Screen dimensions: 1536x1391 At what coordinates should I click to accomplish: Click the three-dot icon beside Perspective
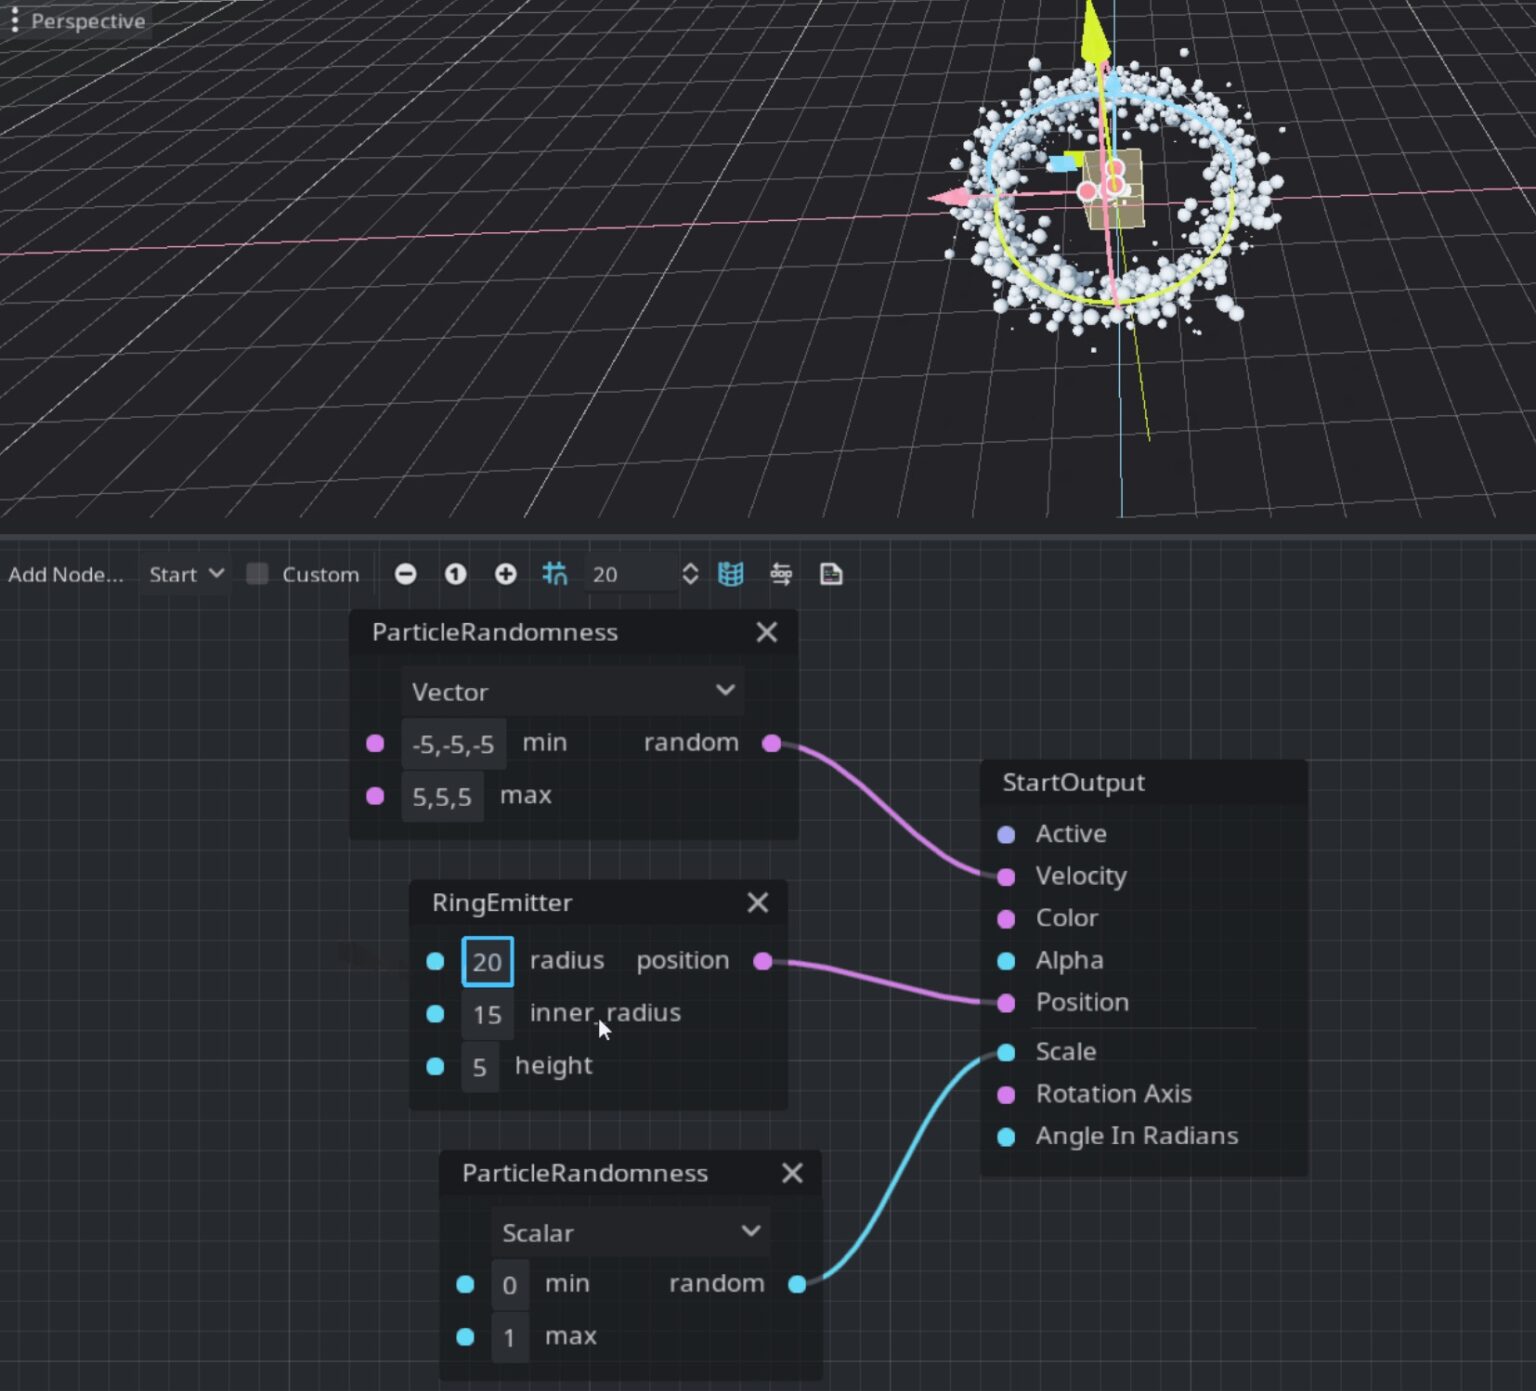[14, 20]
